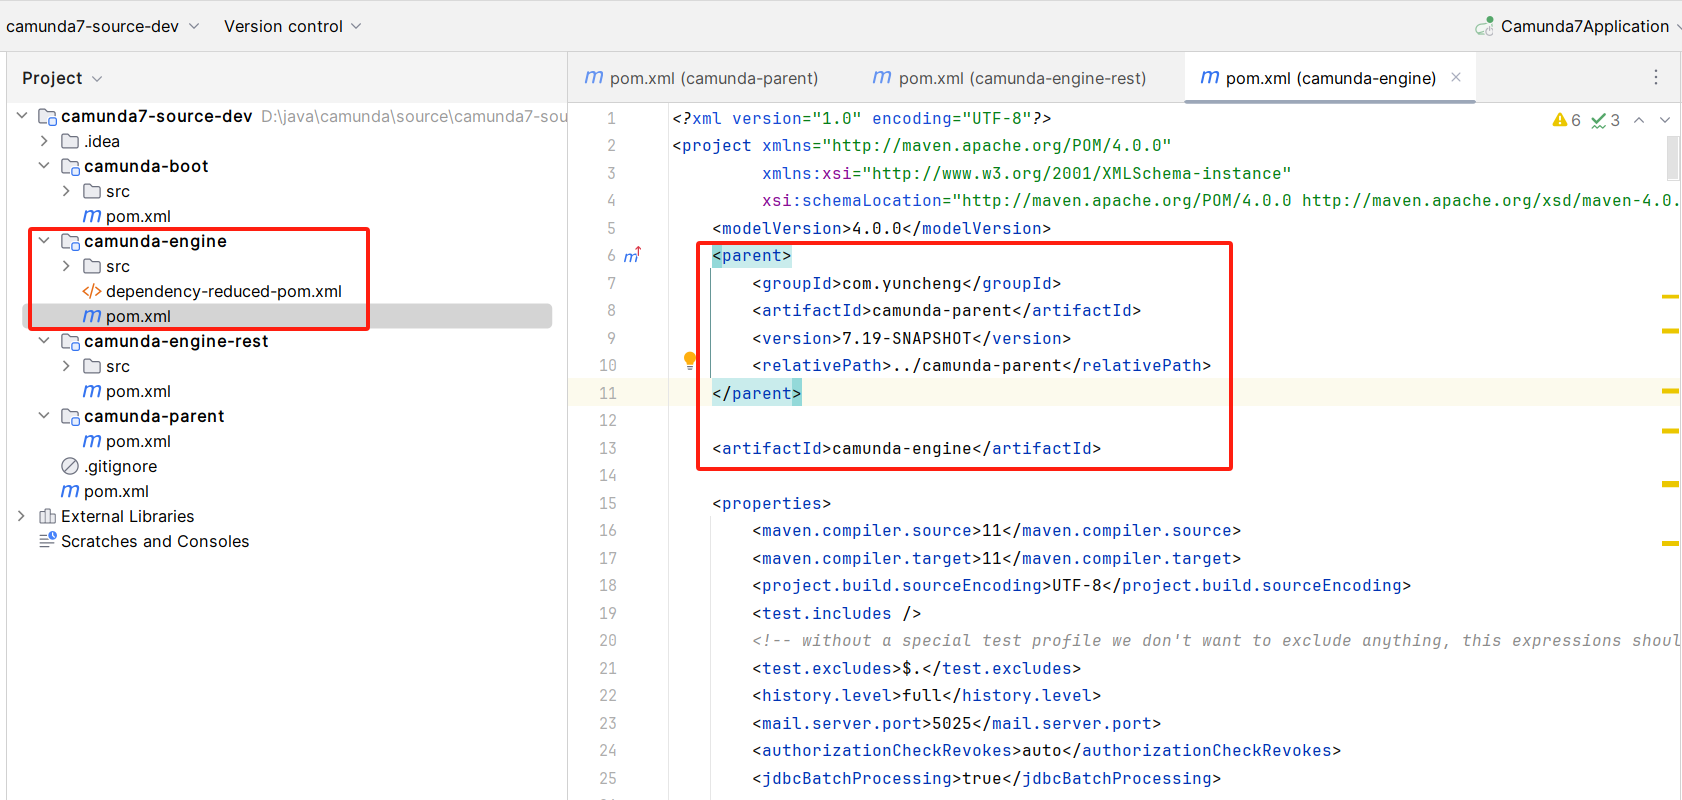
Task: Expand the External Libraries node
Action: pyautogui.click(x=22, y=516)
